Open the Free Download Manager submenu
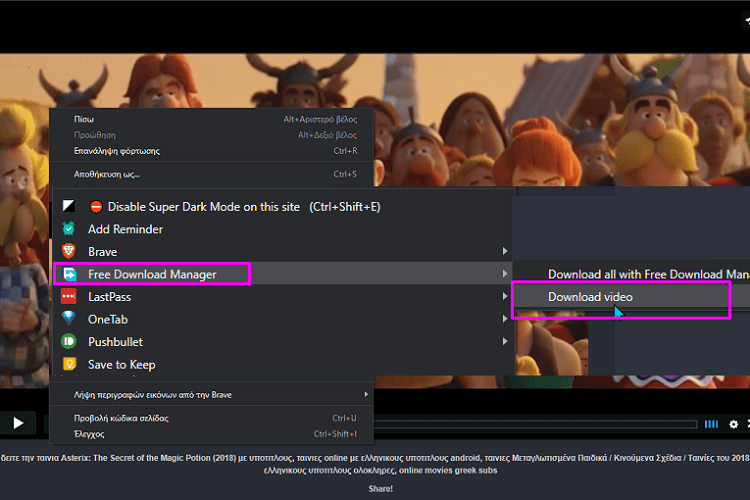Screen dimensions: 750x500 point(282,274)
